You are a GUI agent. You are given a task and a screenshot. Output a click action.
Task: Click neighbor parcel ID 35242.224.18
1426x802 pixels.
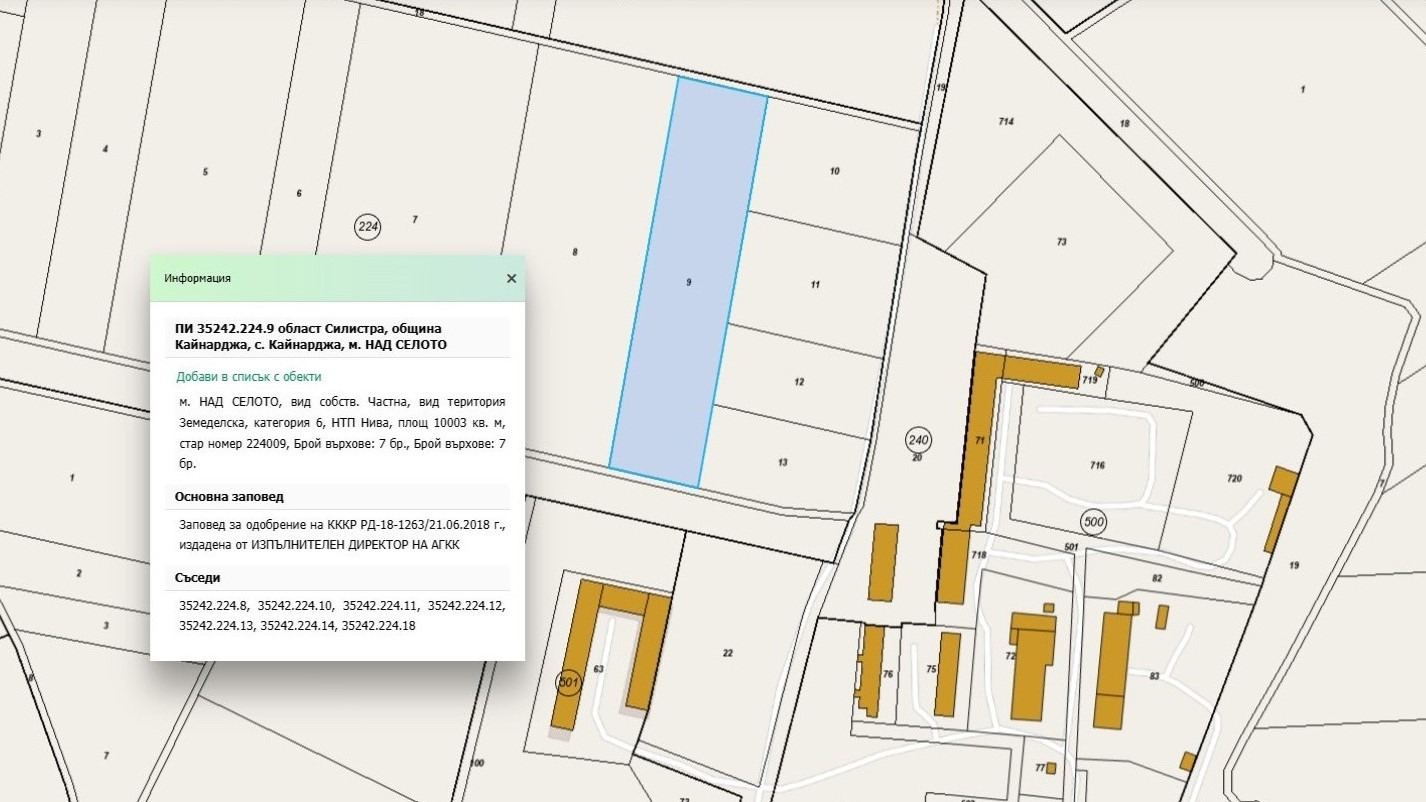[378, 625]
